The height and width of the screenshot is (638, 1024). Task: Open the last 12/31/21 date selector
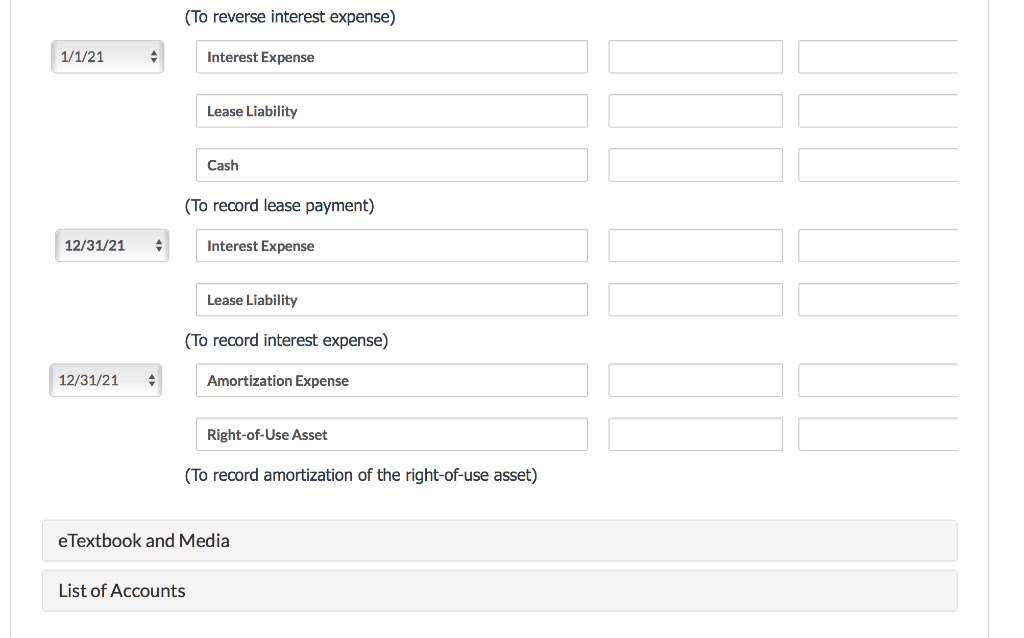(105, 380)
